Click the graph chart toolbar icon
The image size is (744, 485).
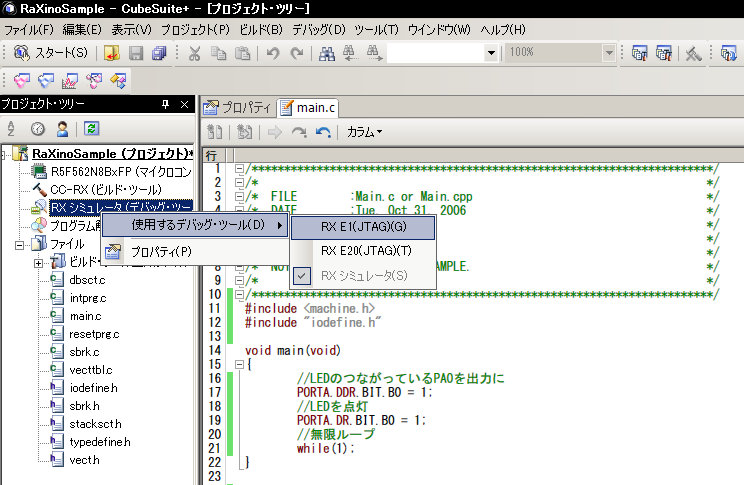click(69, 81)
